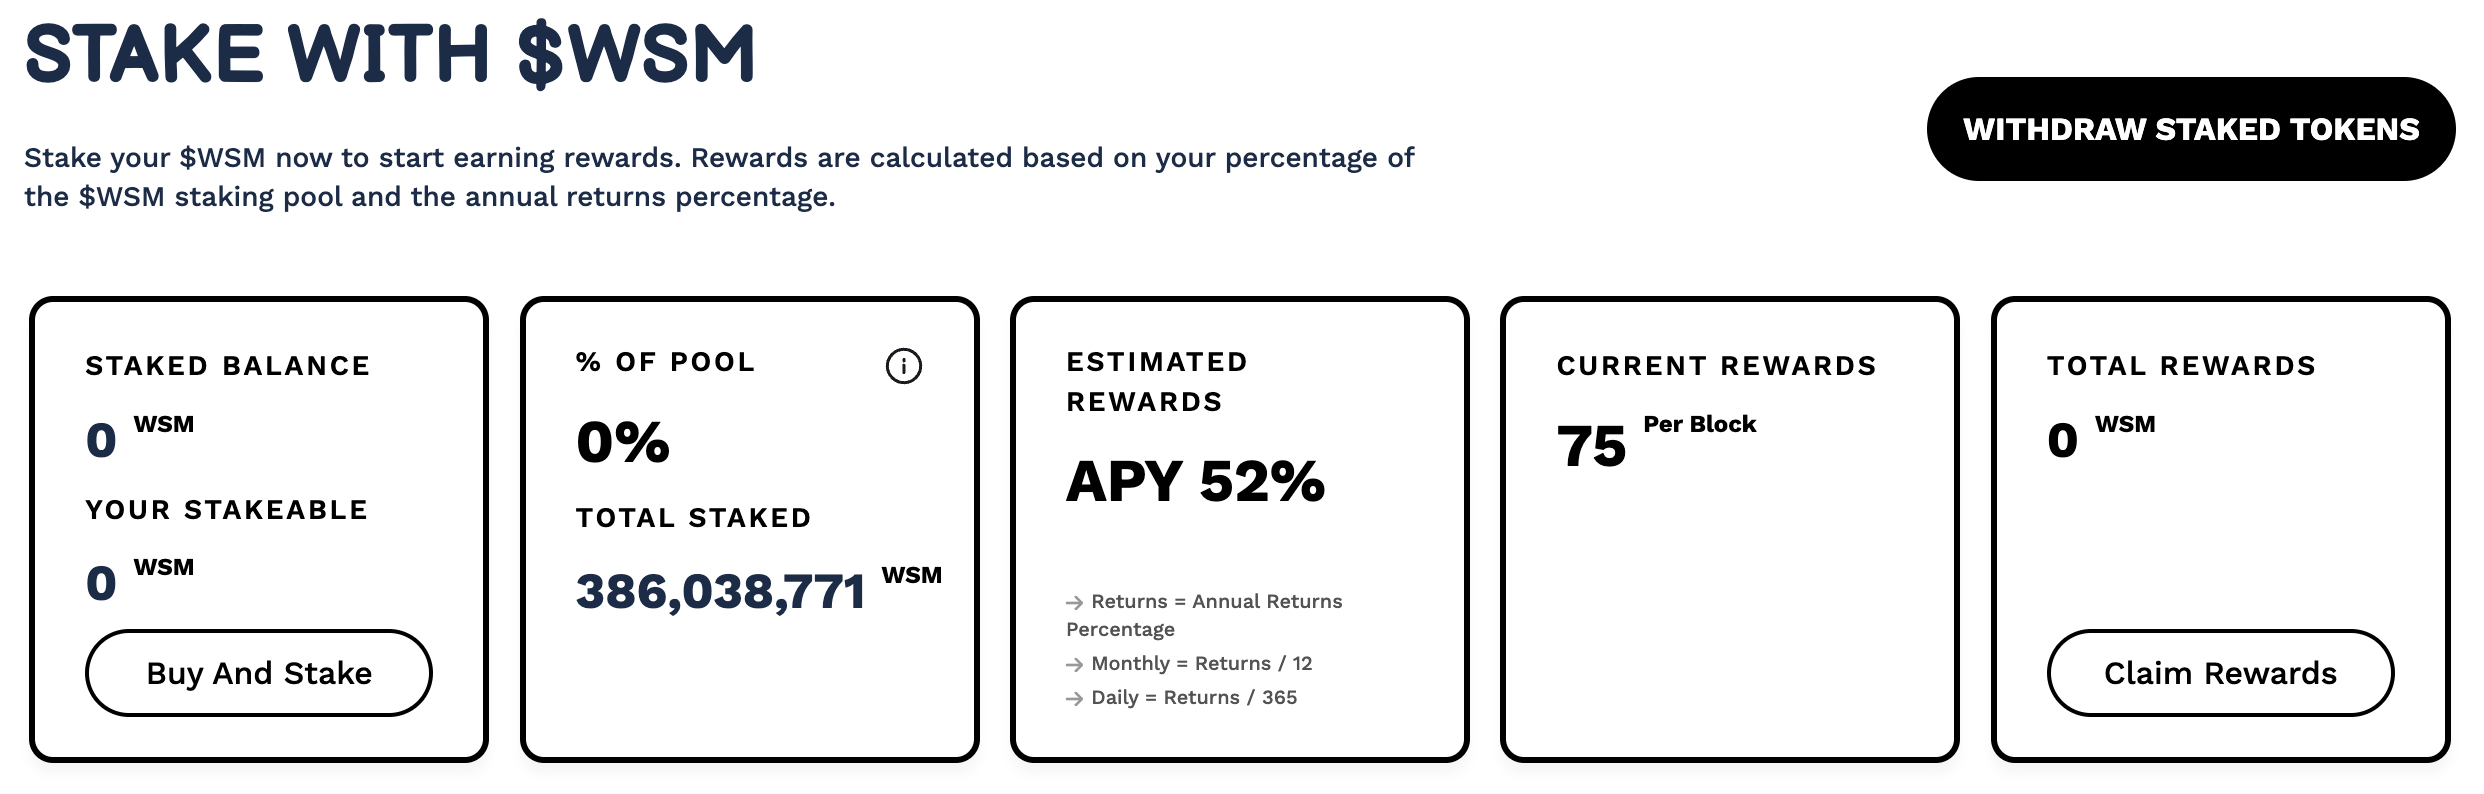
Task: Select the total staked amount 386,038,771
Action: click(721, 591)
